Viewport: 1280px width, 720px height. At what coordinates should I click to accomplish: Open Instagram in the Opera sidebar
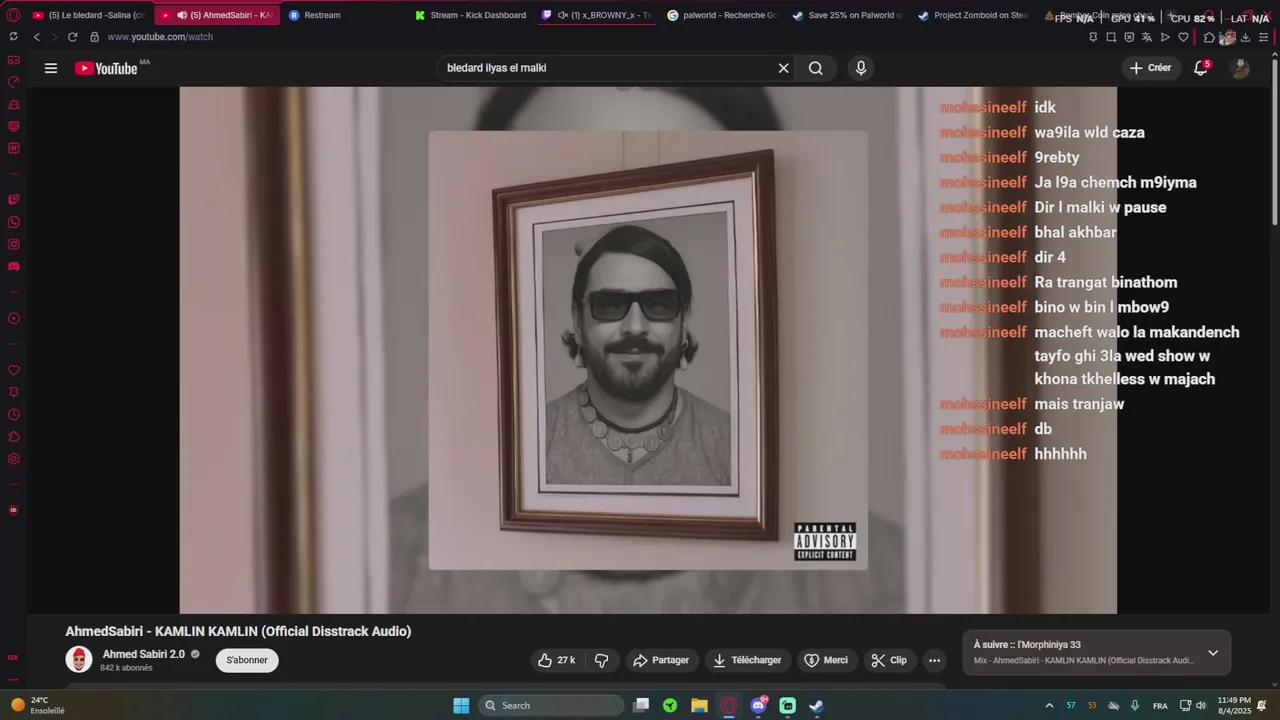pos(14,244)
